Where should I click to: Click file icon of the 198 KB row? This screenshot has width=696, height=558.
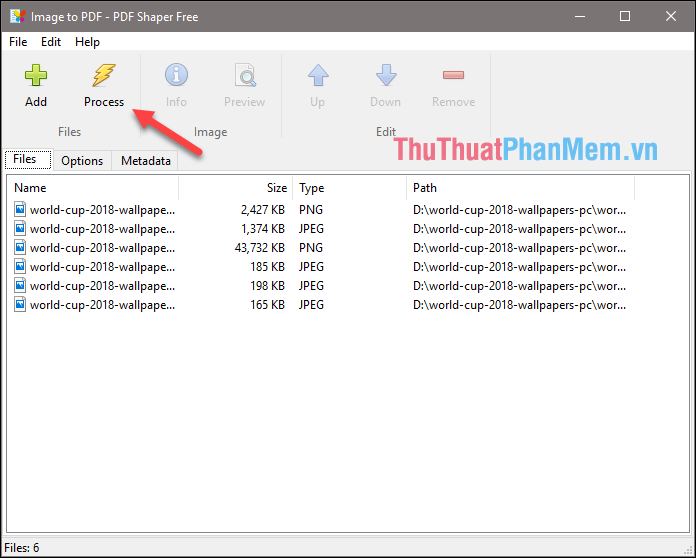[20, 285]
